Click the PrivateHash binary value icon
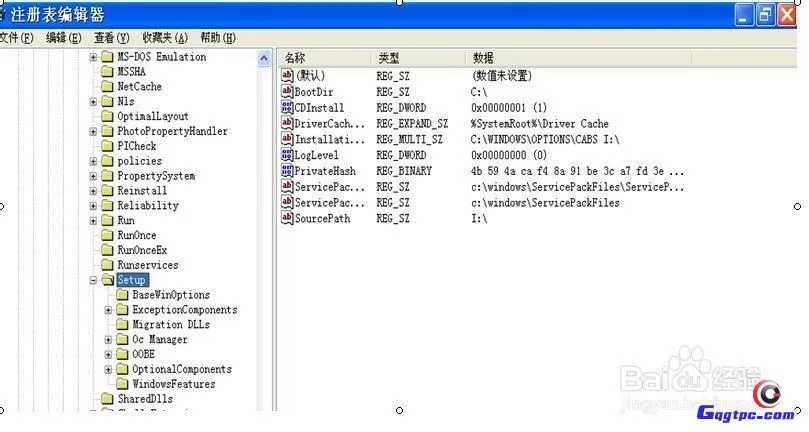 (x=287, y=171)
